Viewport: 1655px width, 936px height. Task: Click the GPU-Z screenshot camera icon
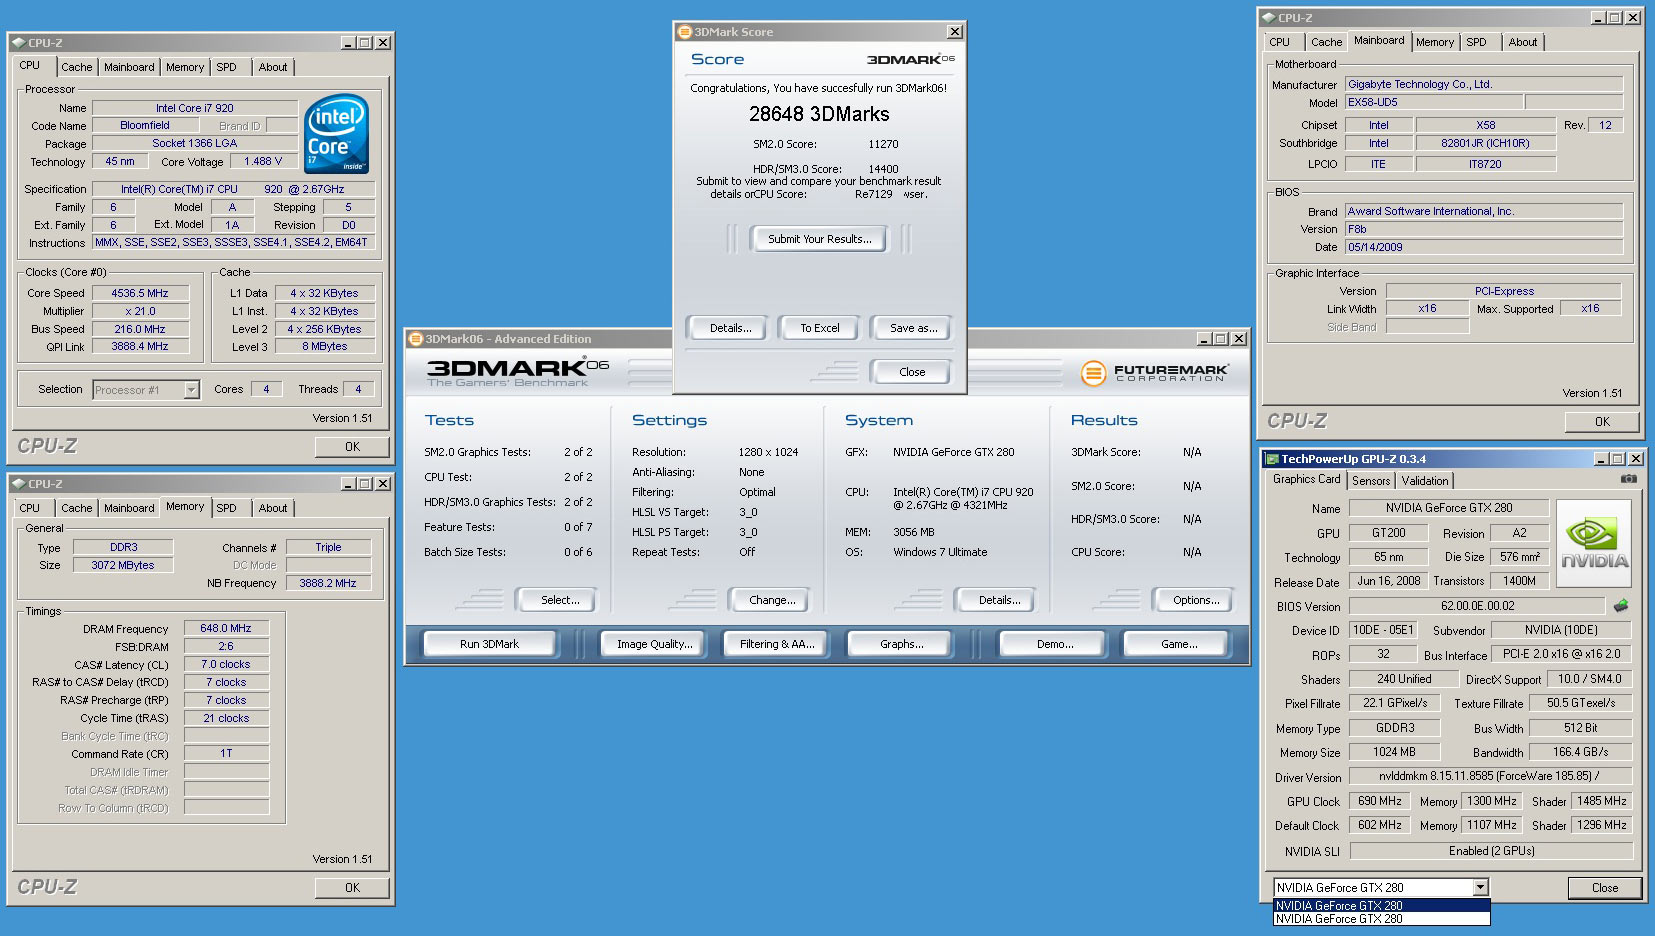click(1628, 479)
